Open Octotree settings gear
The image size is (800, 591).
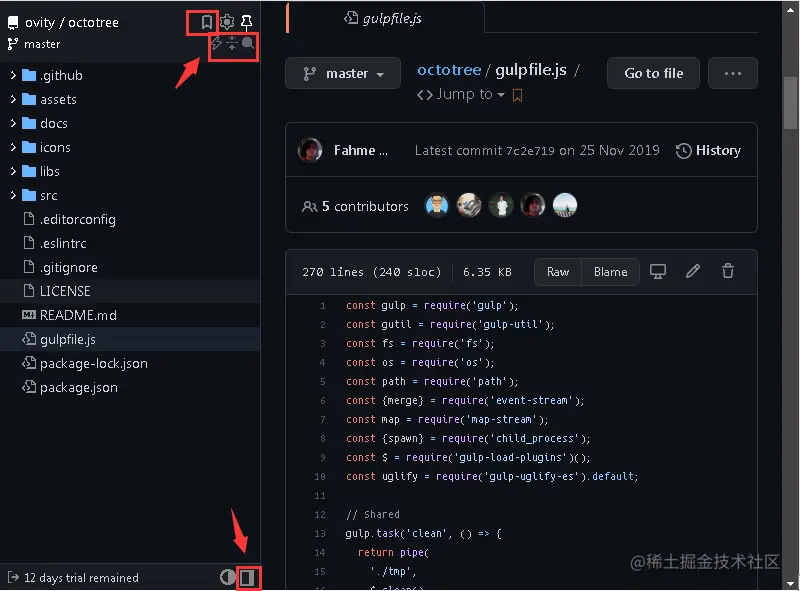(227, 22)
